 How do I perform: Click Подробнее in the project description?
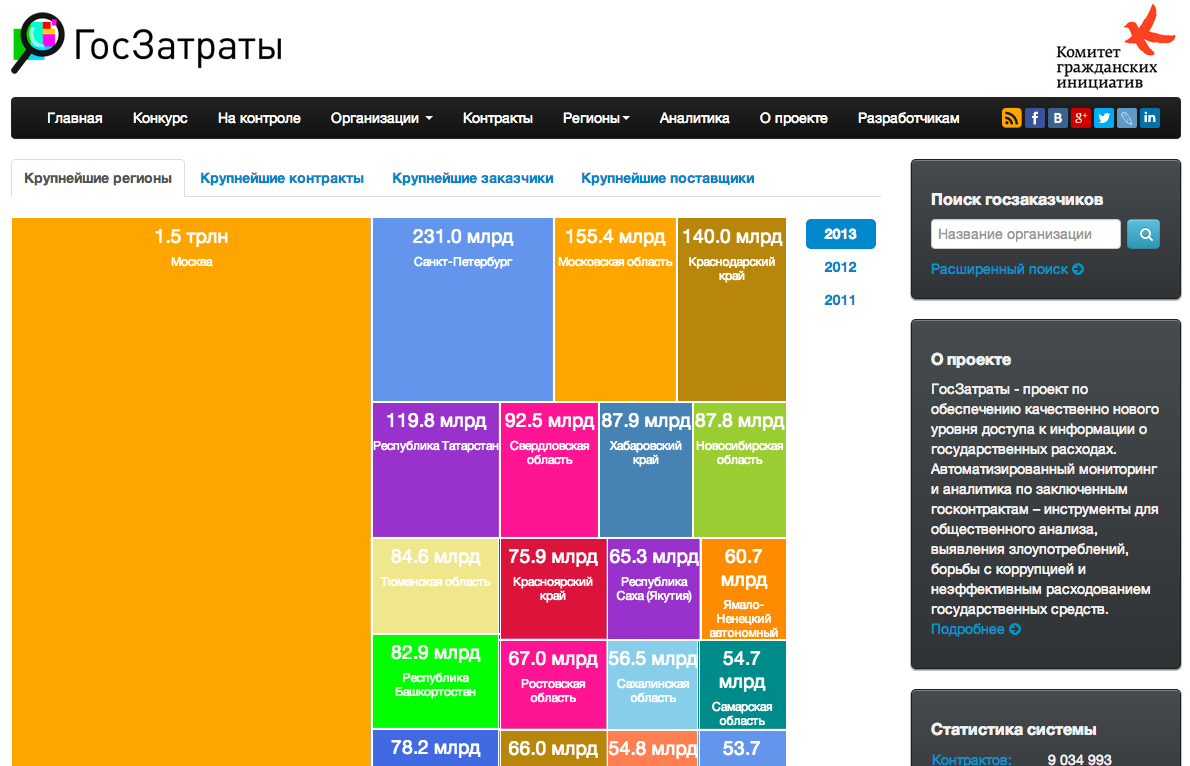[x=966, y=628]
